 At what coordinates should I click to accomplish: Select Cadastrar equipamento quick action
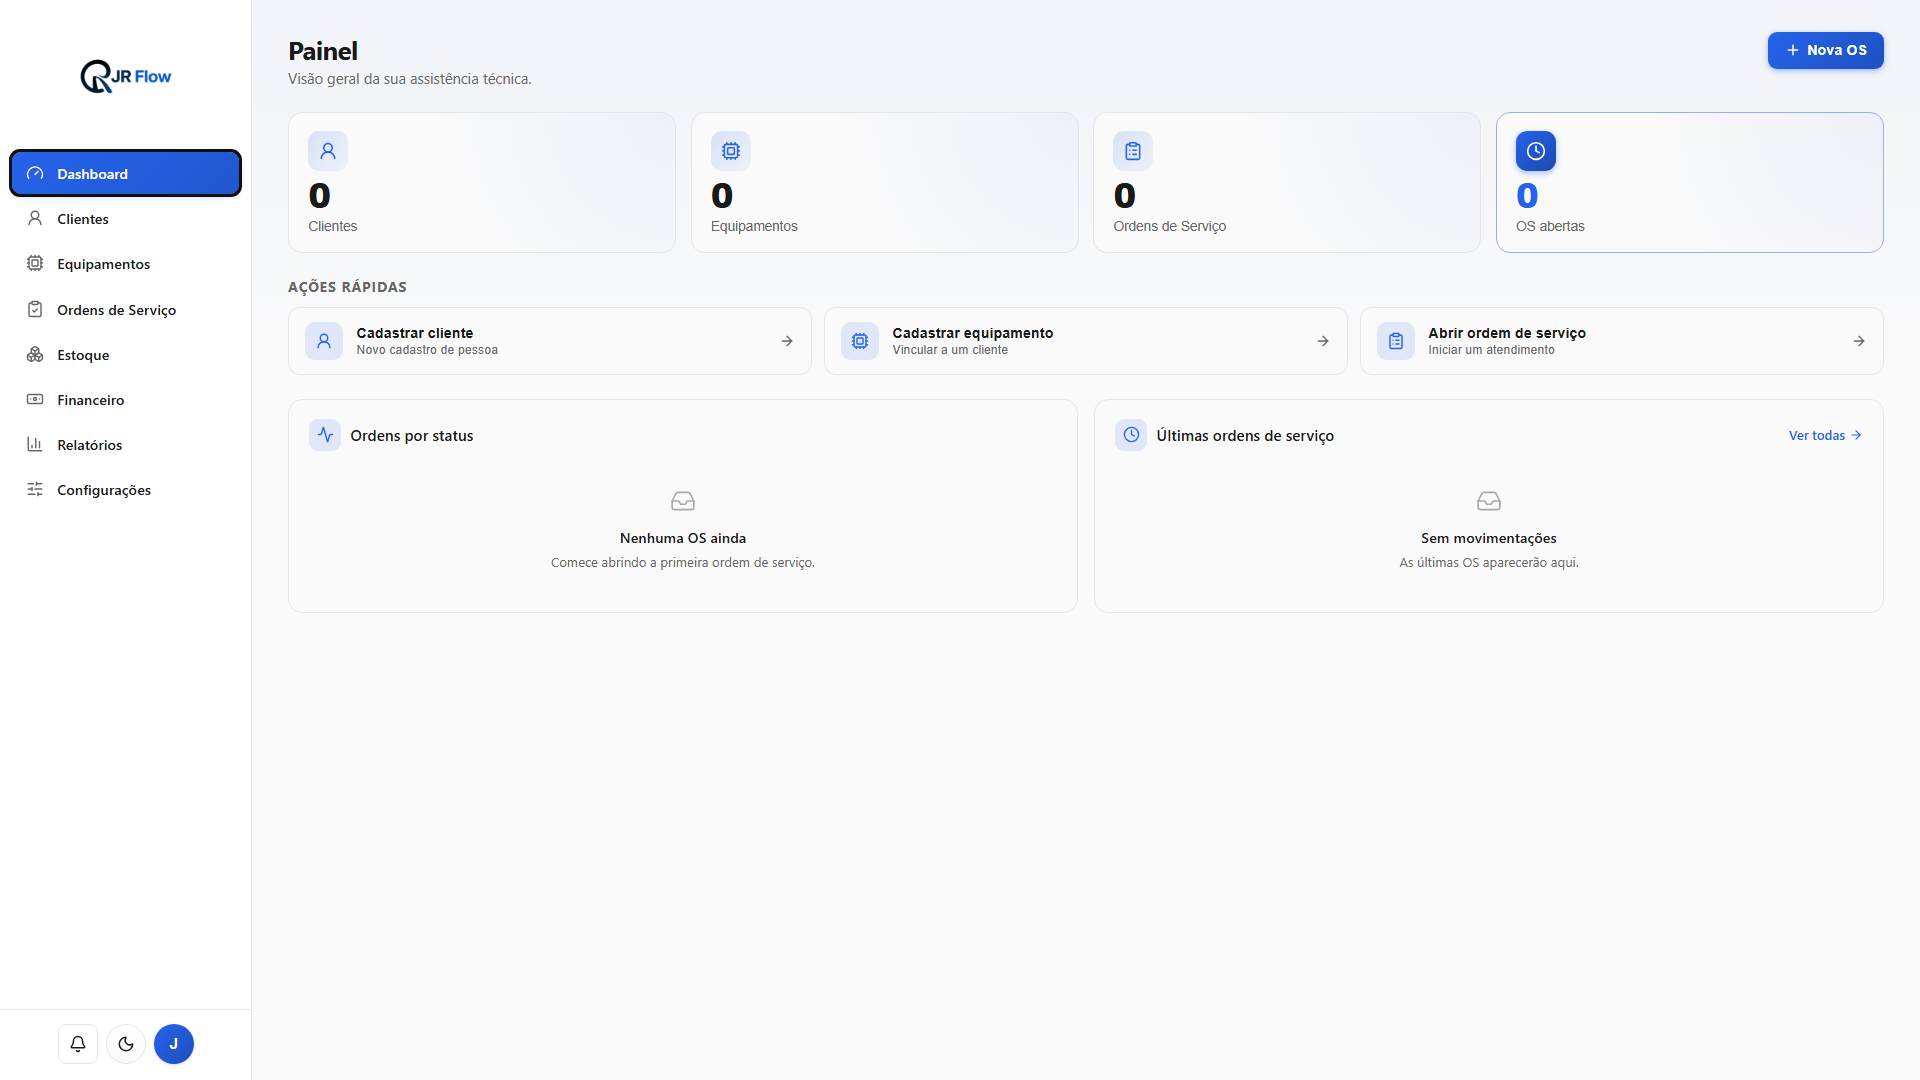point(1085,341)
